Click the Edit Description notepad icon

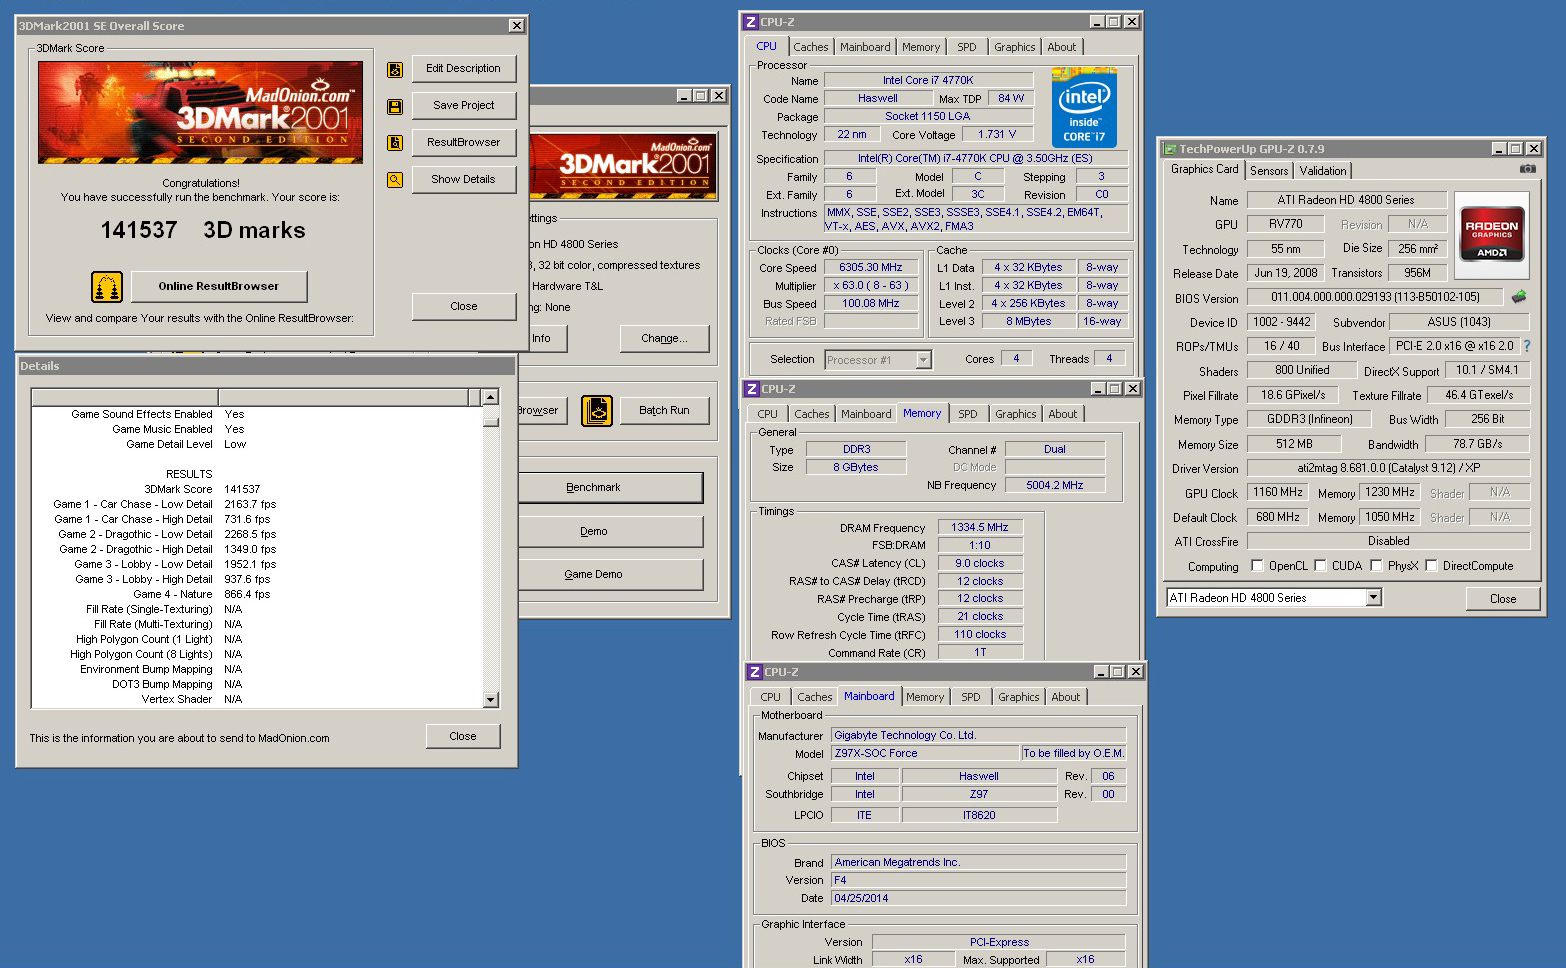coord(395,70)
